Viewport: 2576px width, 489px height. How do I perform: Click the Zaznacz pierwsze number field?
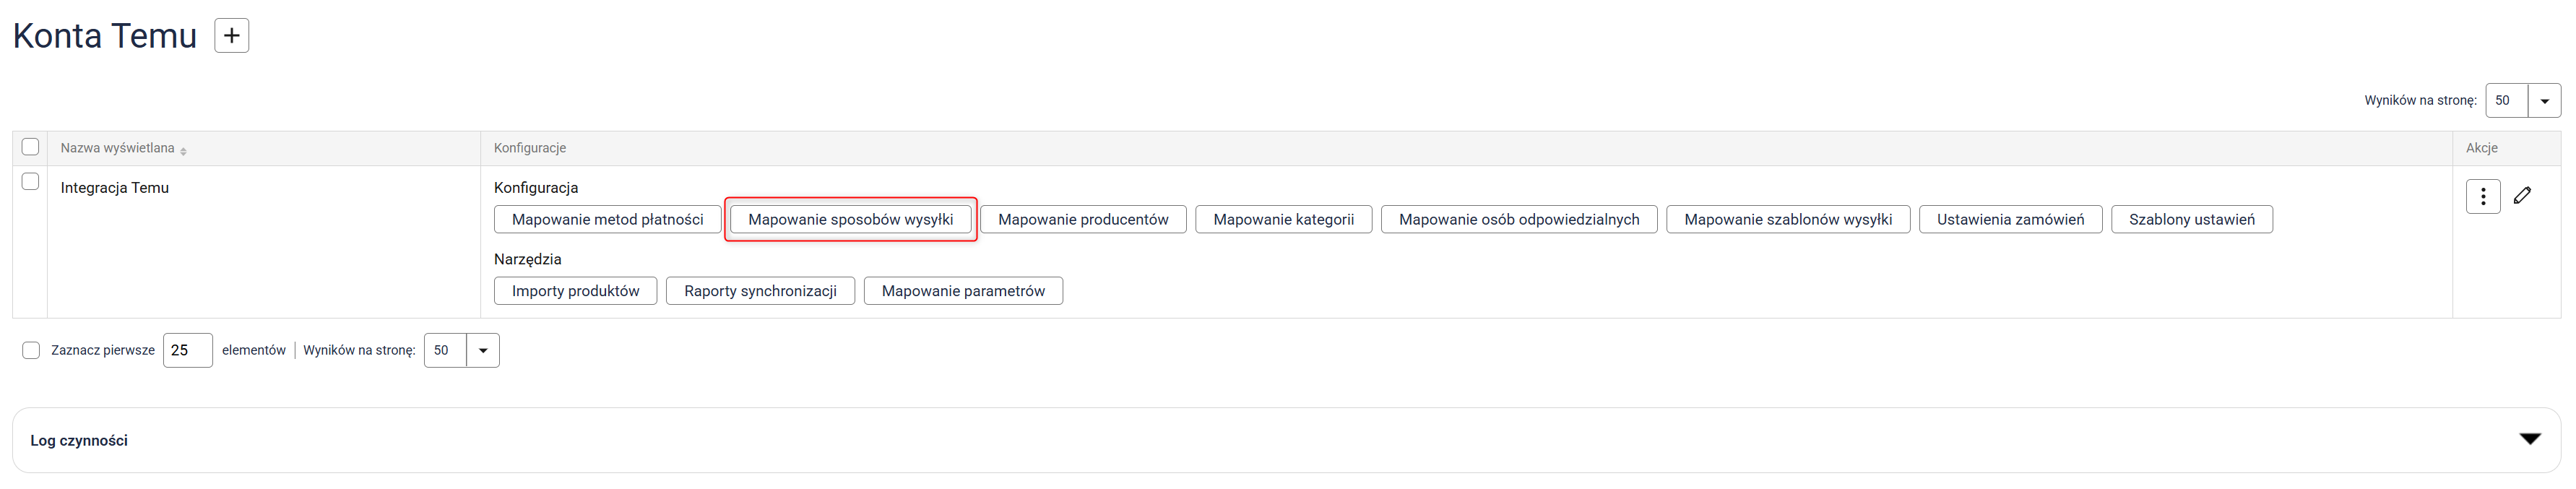point(187,351)
